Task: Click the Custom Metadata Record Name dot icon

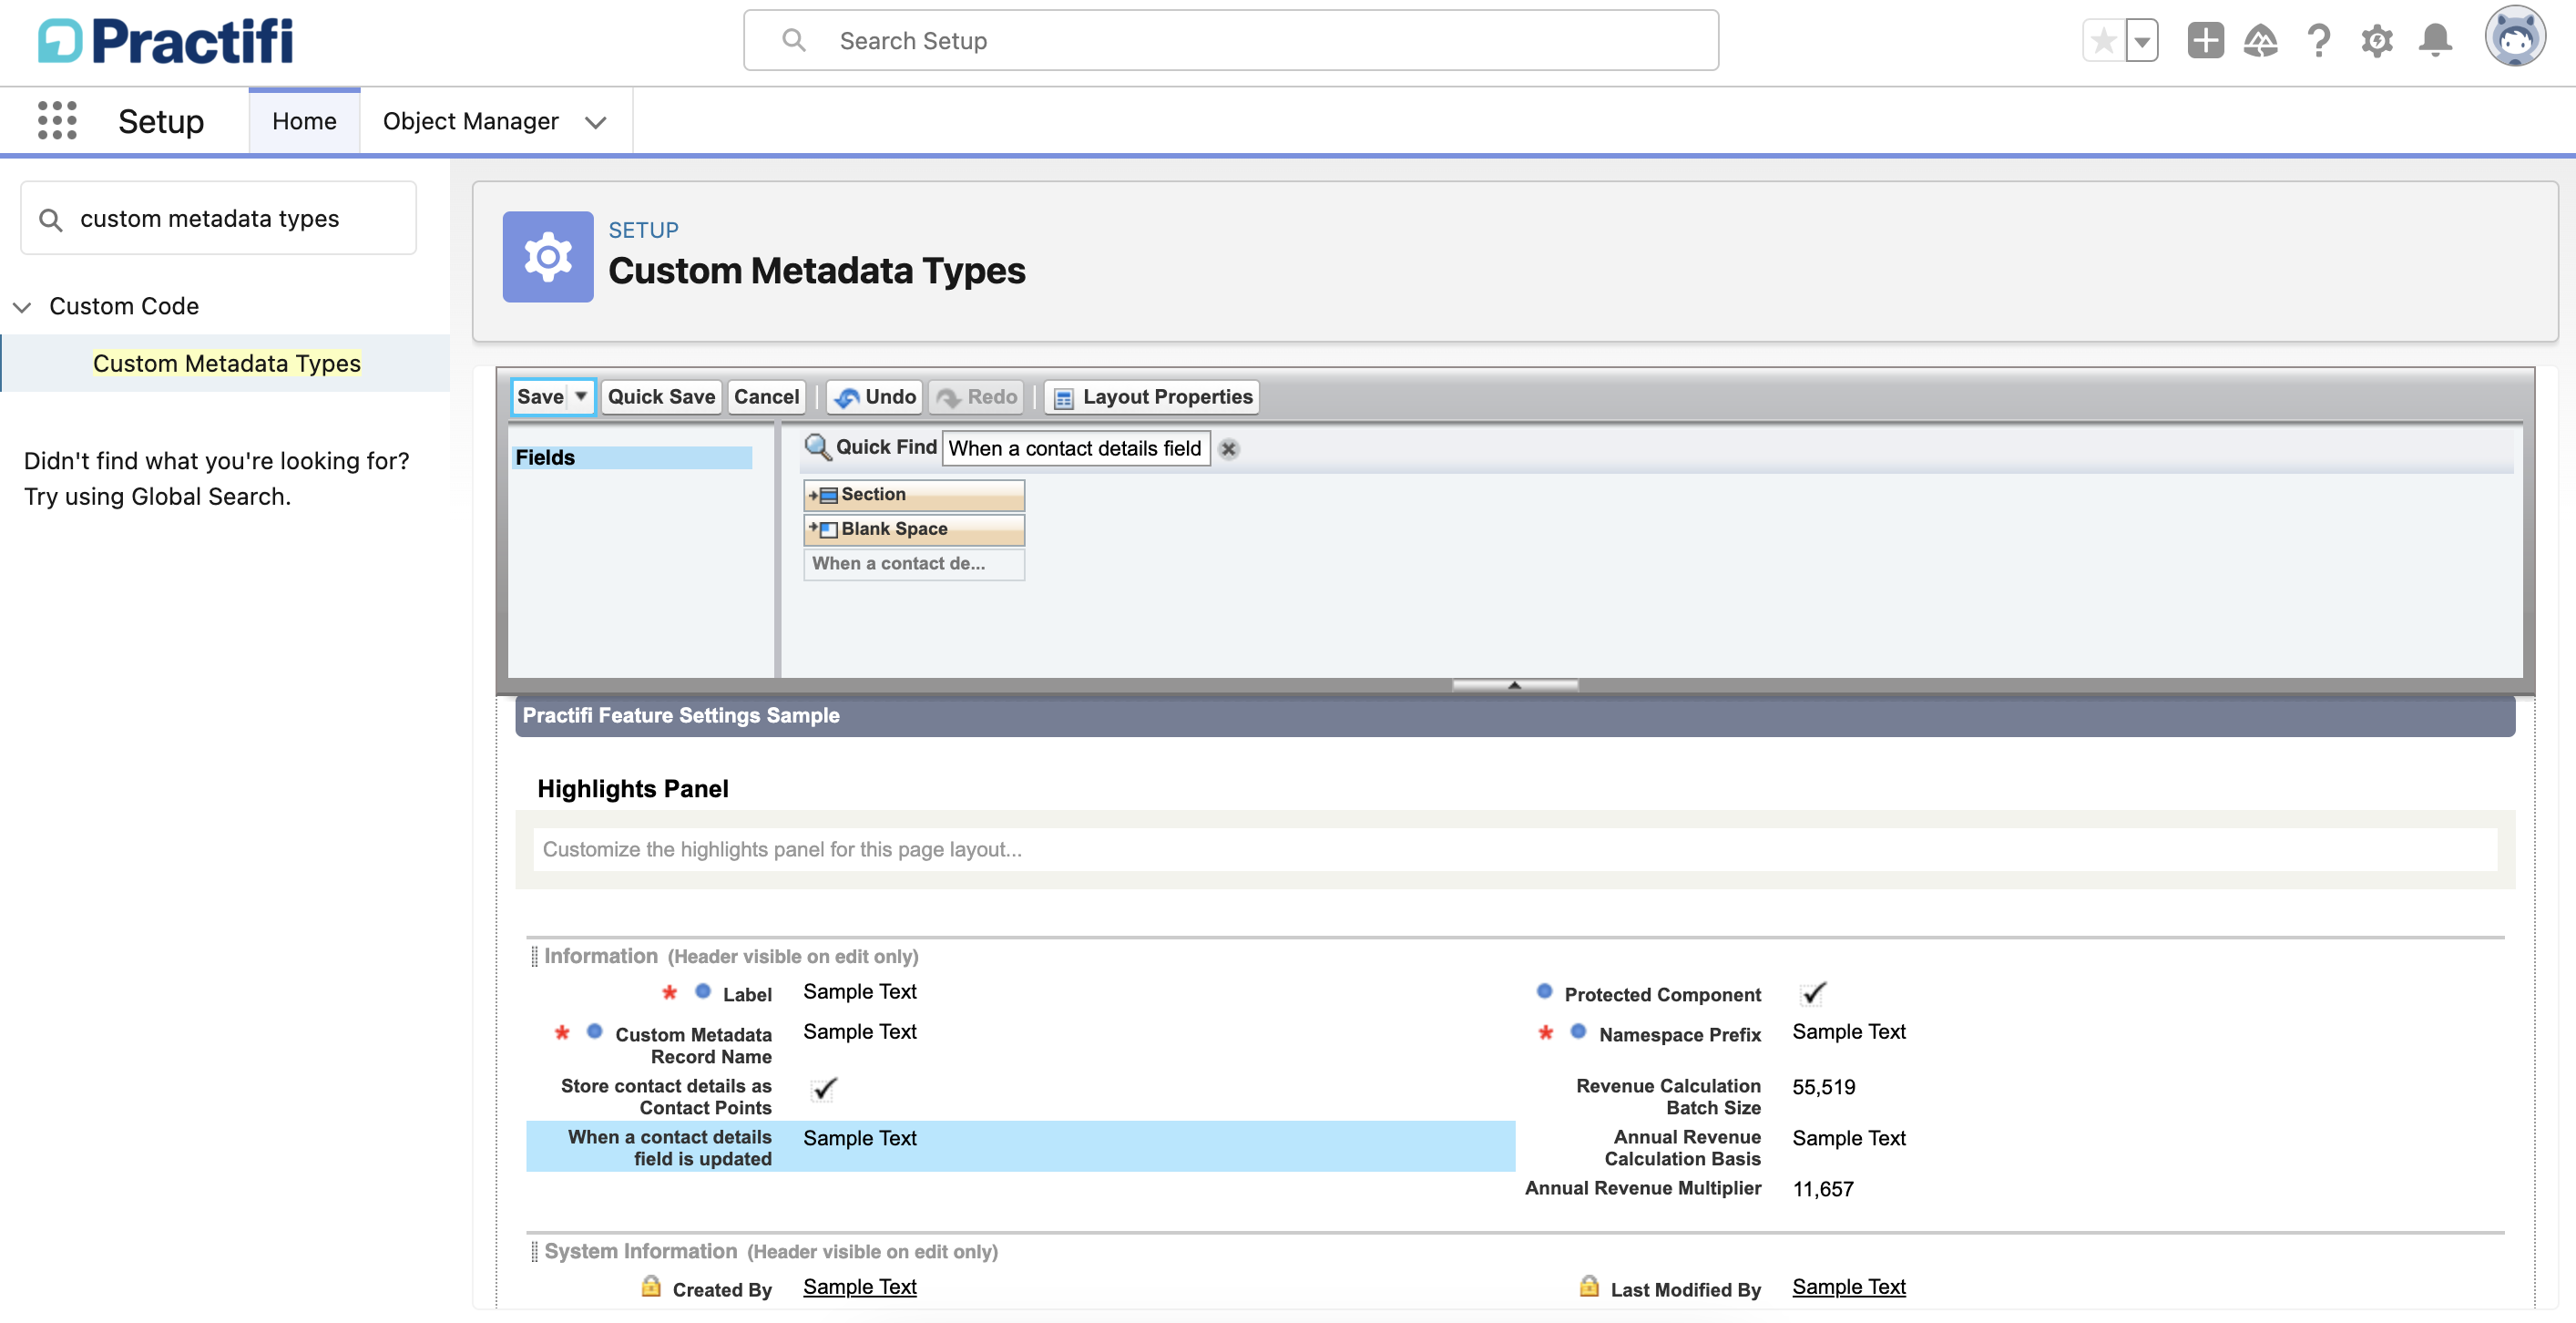Action: click(595, 1032)
